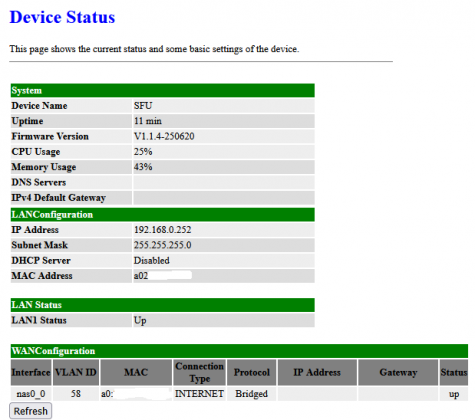Click the System section header
The width and height of the screenshot is (475, 420).
coord(163,90)
